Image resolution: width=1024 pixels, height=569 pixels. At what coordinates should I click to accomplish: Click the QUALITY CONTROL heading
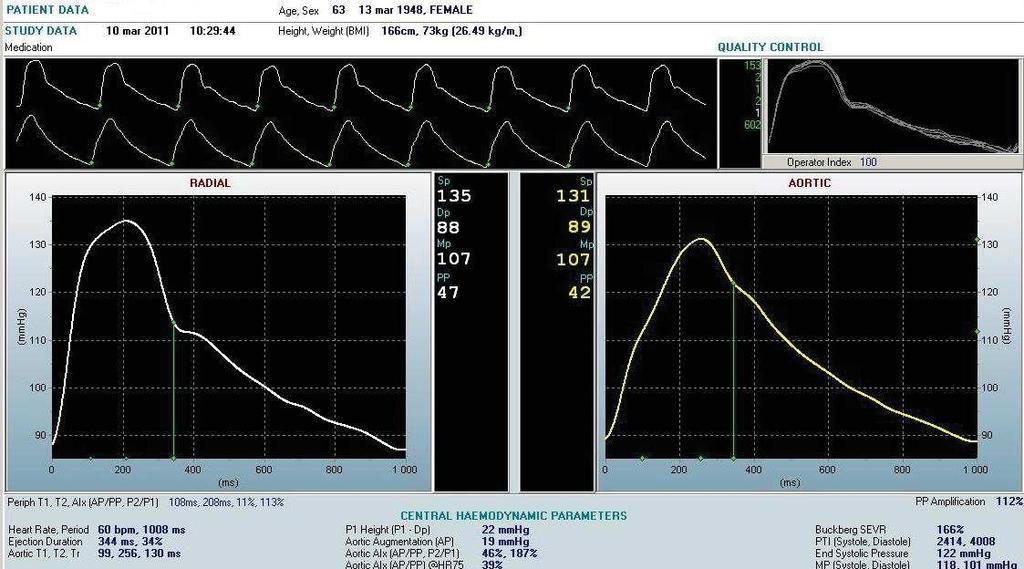pos(771,47)
